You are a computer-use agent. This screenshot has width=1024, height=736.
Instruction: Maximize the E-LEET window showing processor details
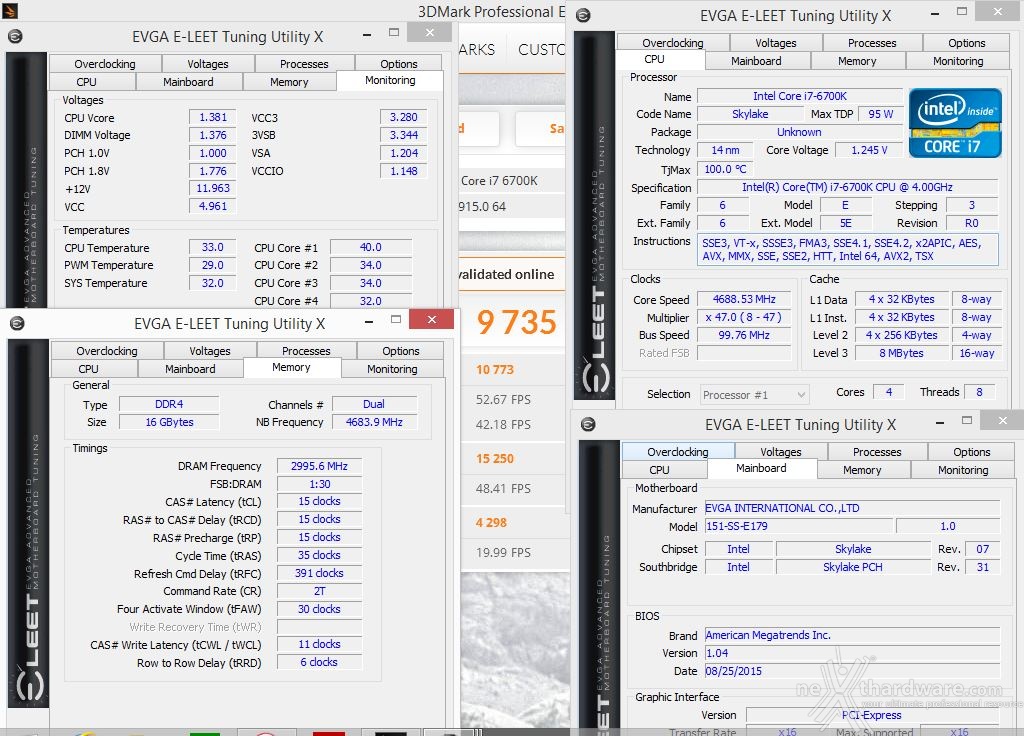[961, 12]
